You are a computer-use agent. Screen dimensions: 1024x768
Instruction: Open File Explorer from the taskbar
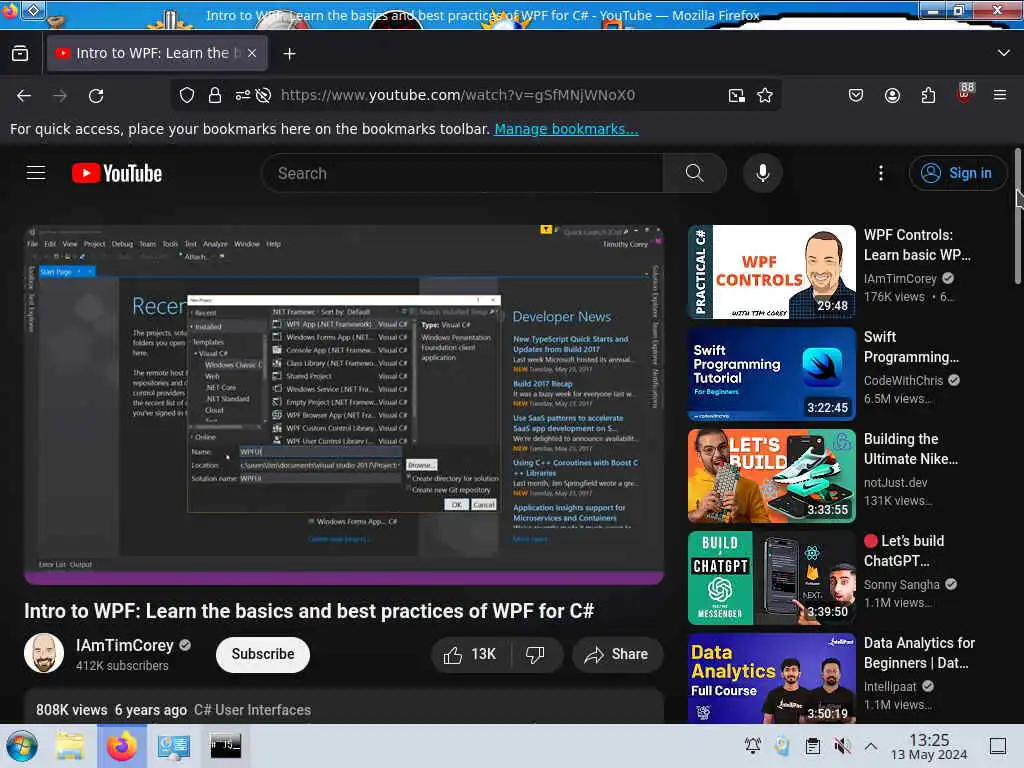tap(70, 746)
